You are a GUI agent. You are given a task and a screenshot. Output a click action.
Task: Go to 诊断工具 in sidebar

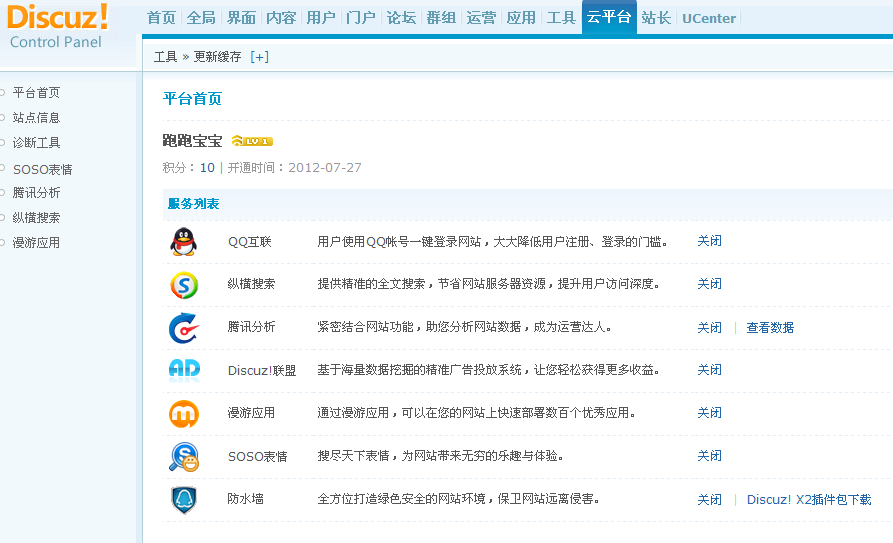(x=36, y=142)
